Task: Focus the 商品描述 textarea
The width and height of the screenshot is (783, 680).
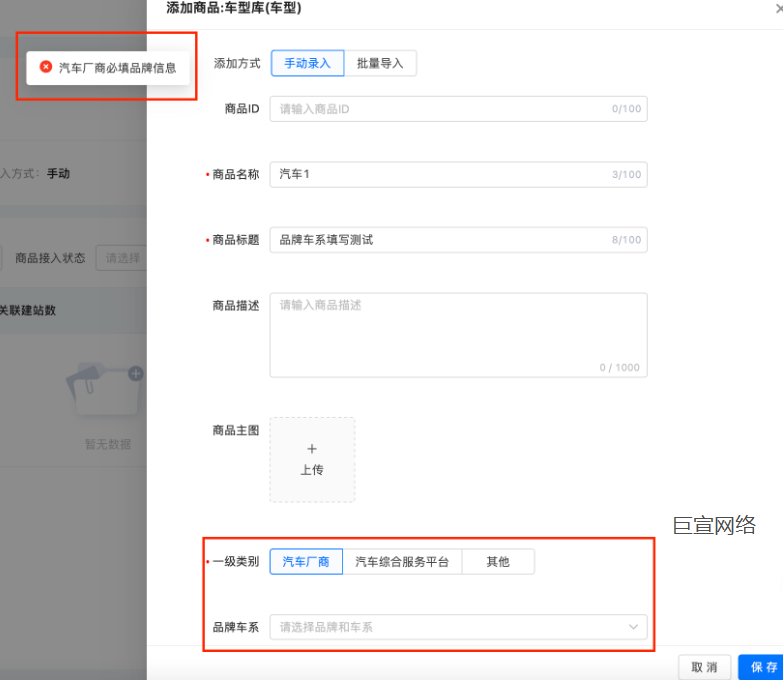Action: click(458, 335)
